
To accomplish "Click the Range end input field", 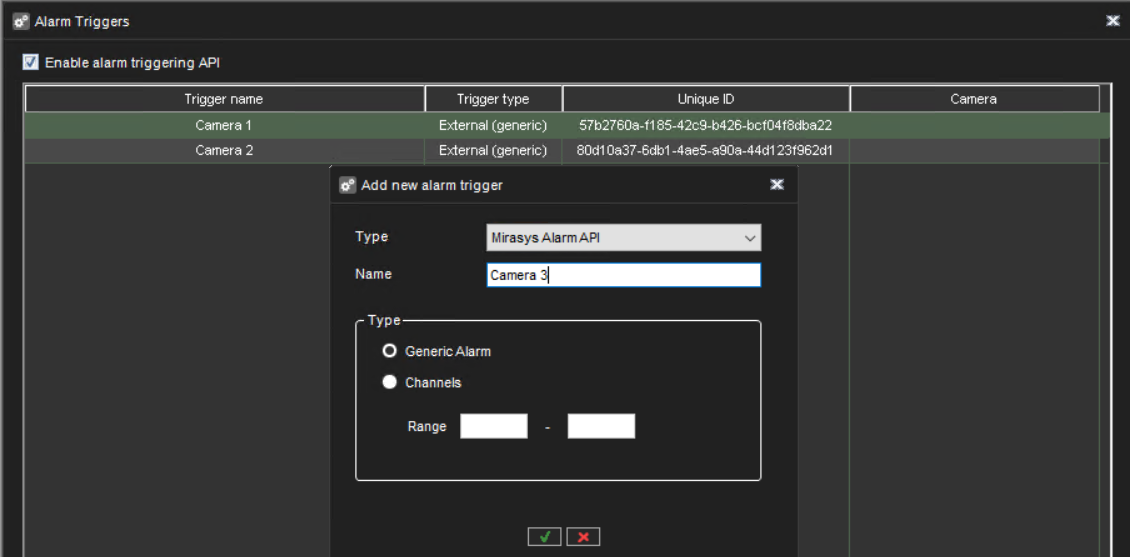I will pyautogui.click(x=601, y=426).
